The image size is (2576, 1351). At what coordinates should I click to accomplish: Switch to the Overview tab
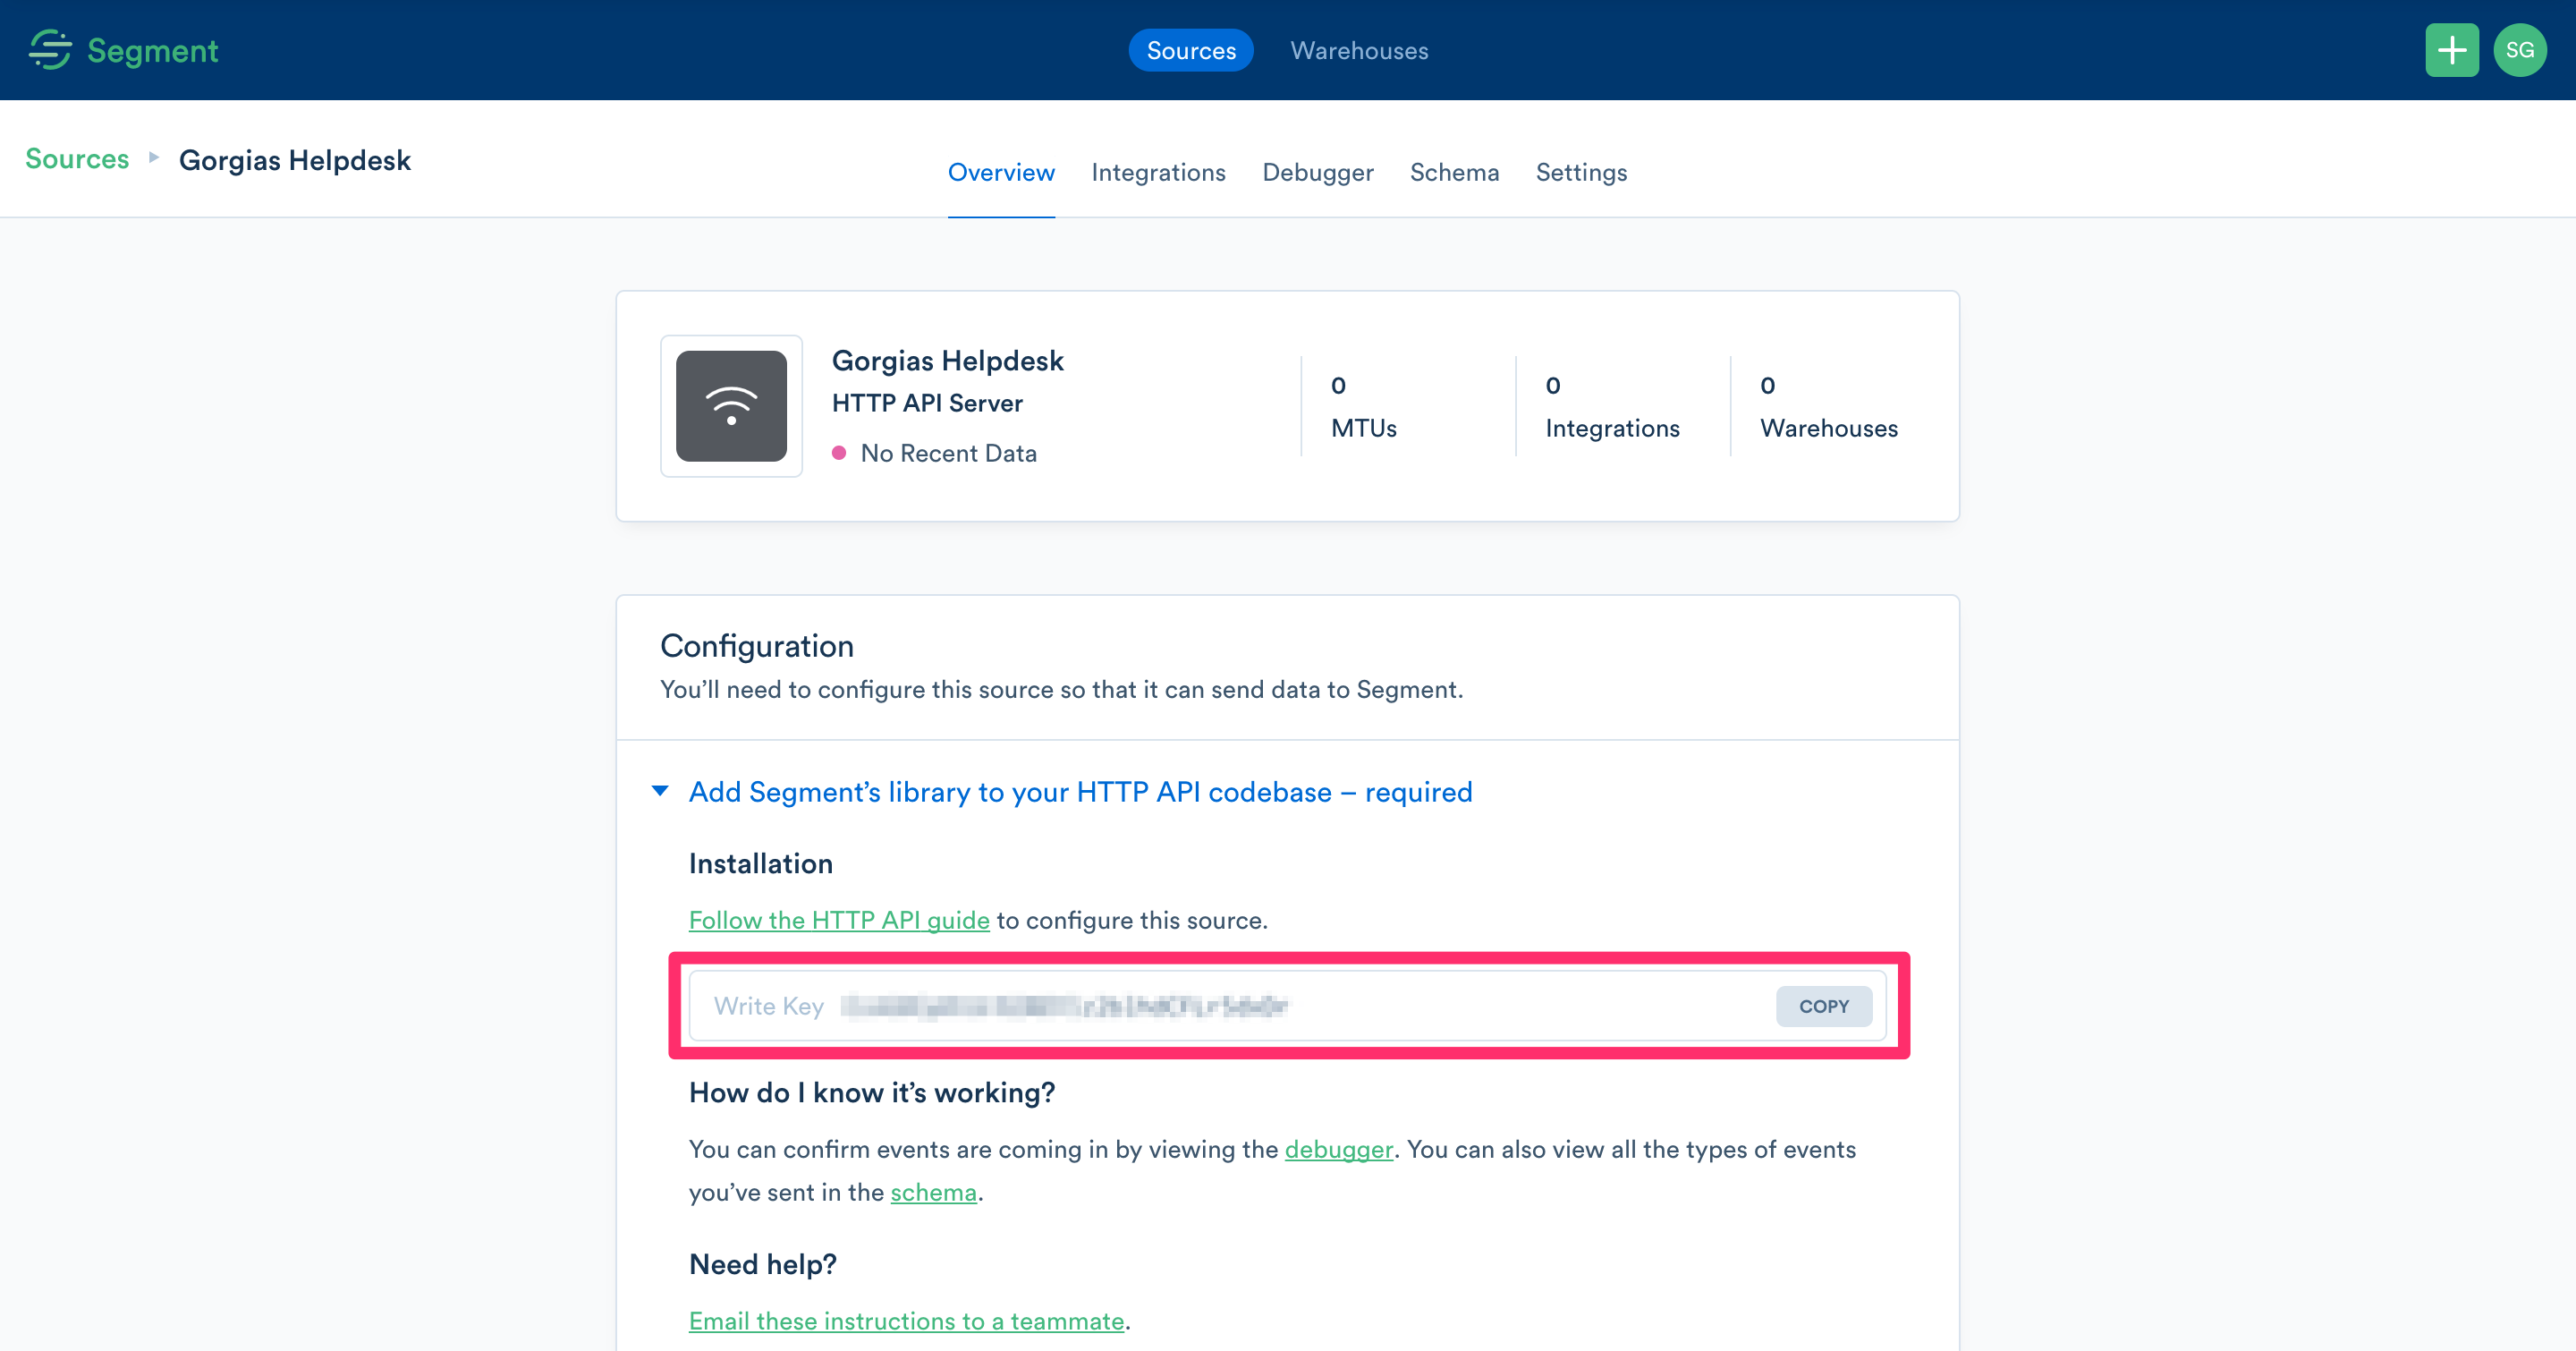coord(1001,172)
